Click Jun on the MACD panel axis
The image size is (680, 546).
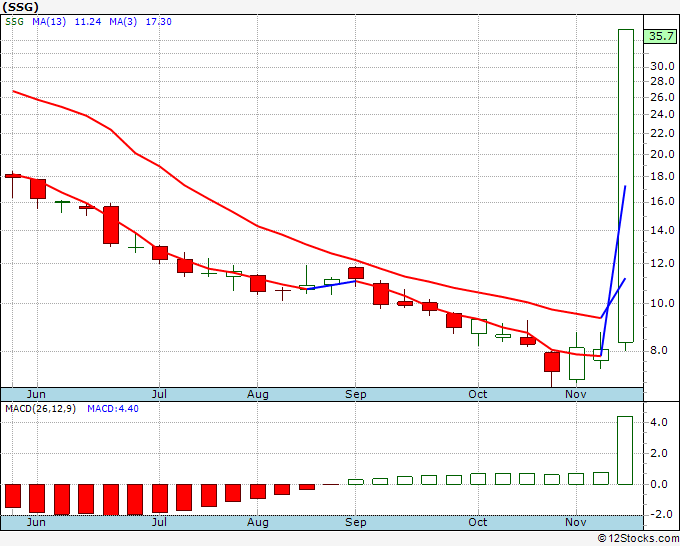pyautogui.click(x=36, y=522)
